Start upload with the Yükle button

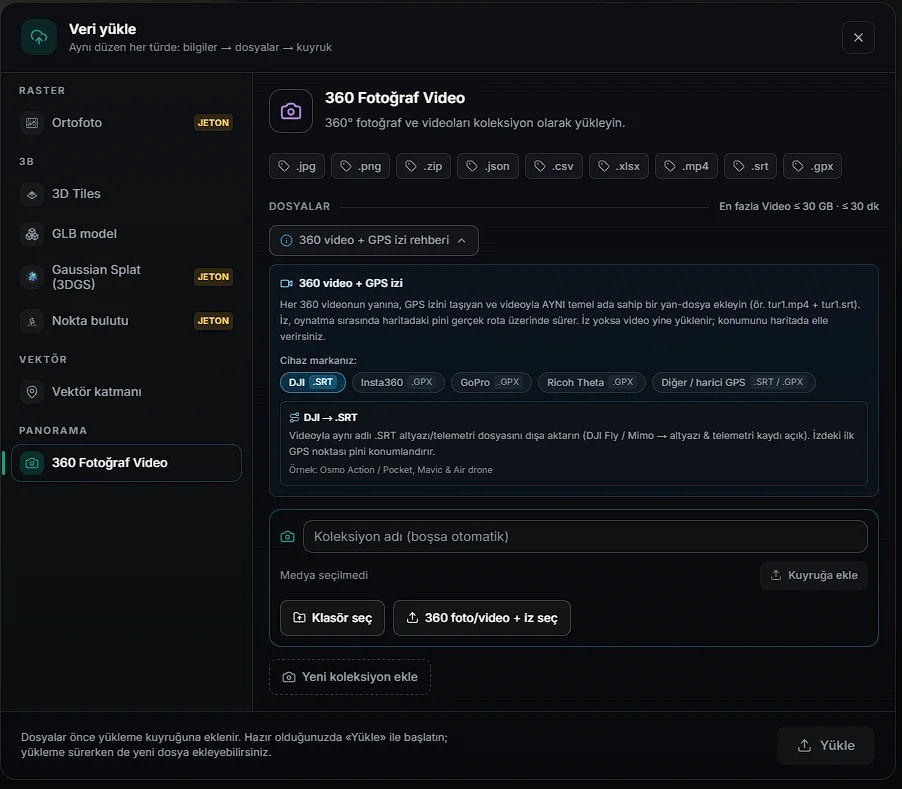(x=826, y=746)
